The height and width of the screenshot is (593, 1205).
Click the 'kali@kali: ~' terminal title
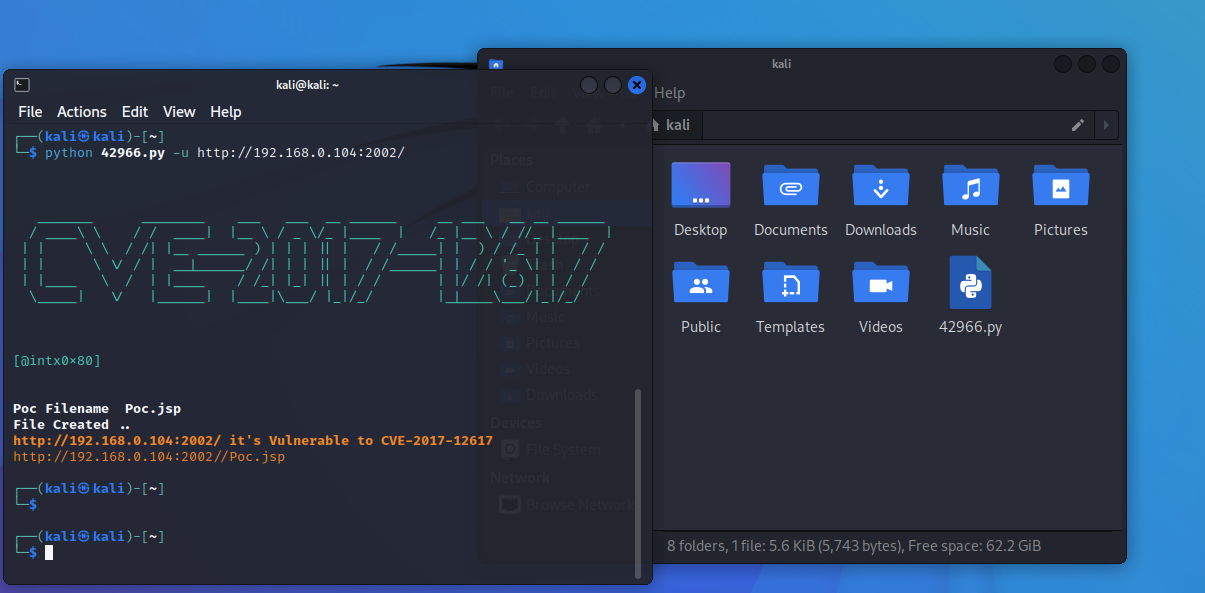tap(307, 85)
